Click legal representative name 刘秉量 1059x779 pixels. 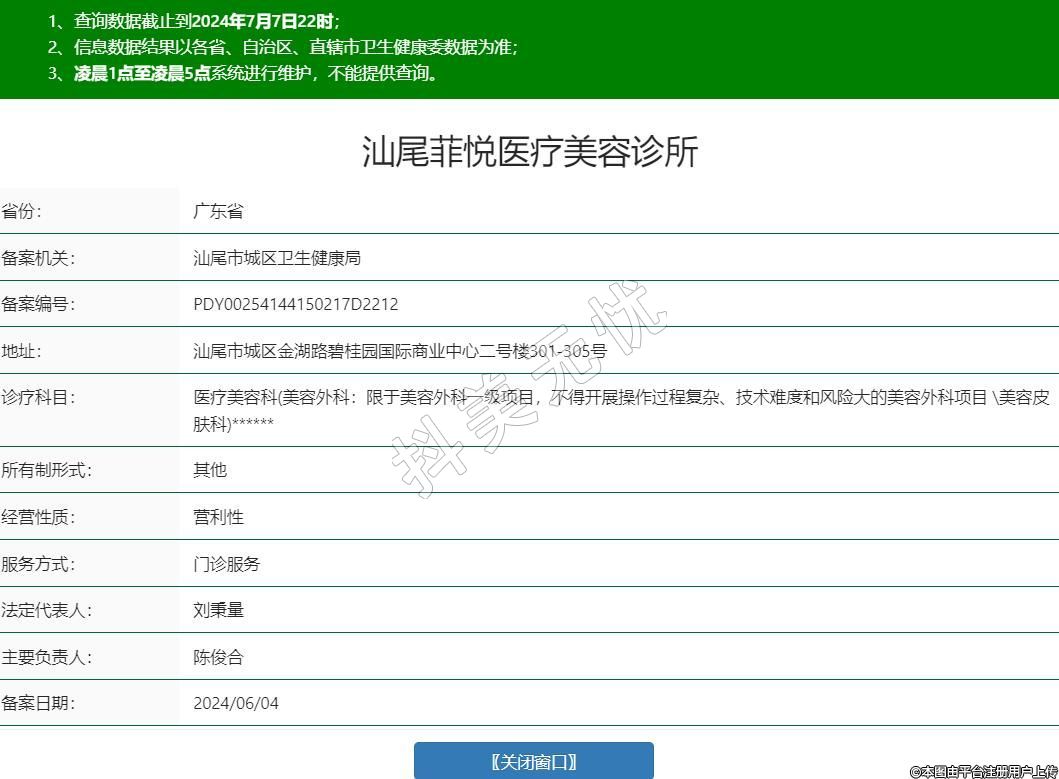tap(218, 610)
